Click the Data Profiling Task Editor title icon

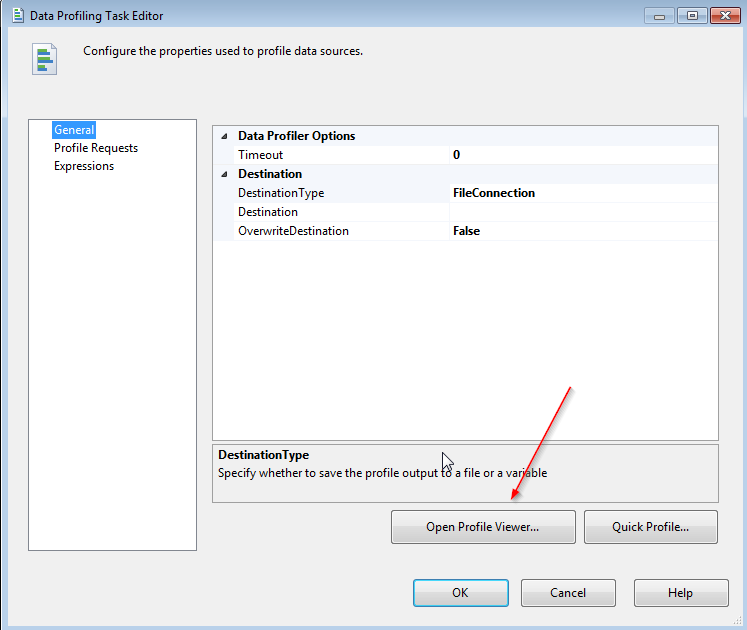(18, 15)
